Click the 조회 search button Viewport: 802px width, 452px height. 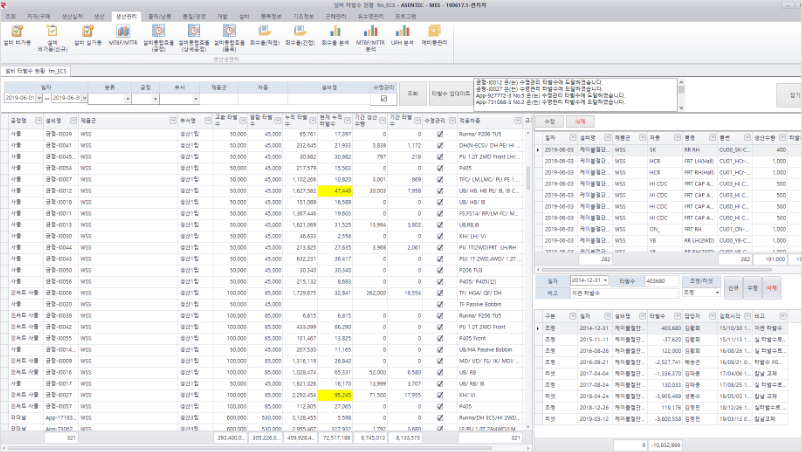pos(412,94)
